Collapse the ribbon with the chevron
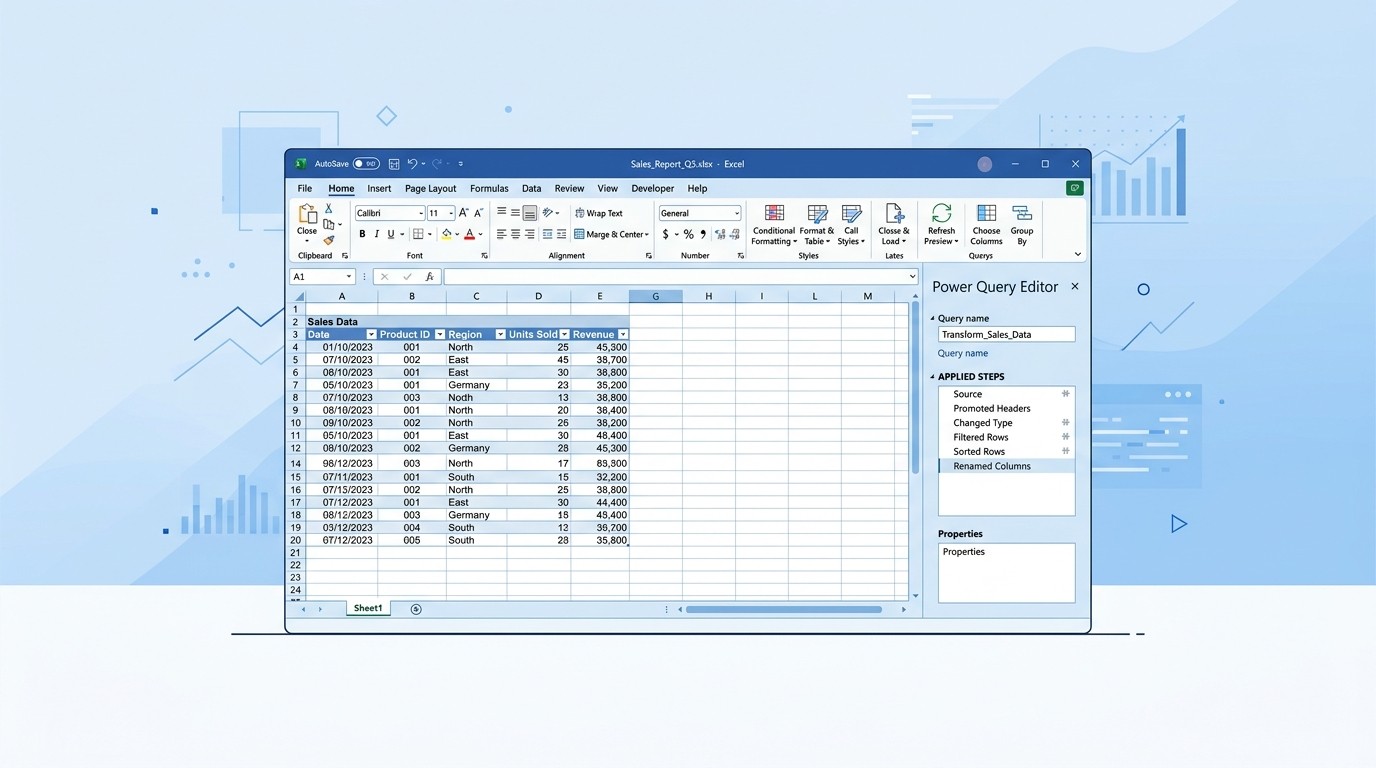1376x768 pixels. pos(1077,254)
